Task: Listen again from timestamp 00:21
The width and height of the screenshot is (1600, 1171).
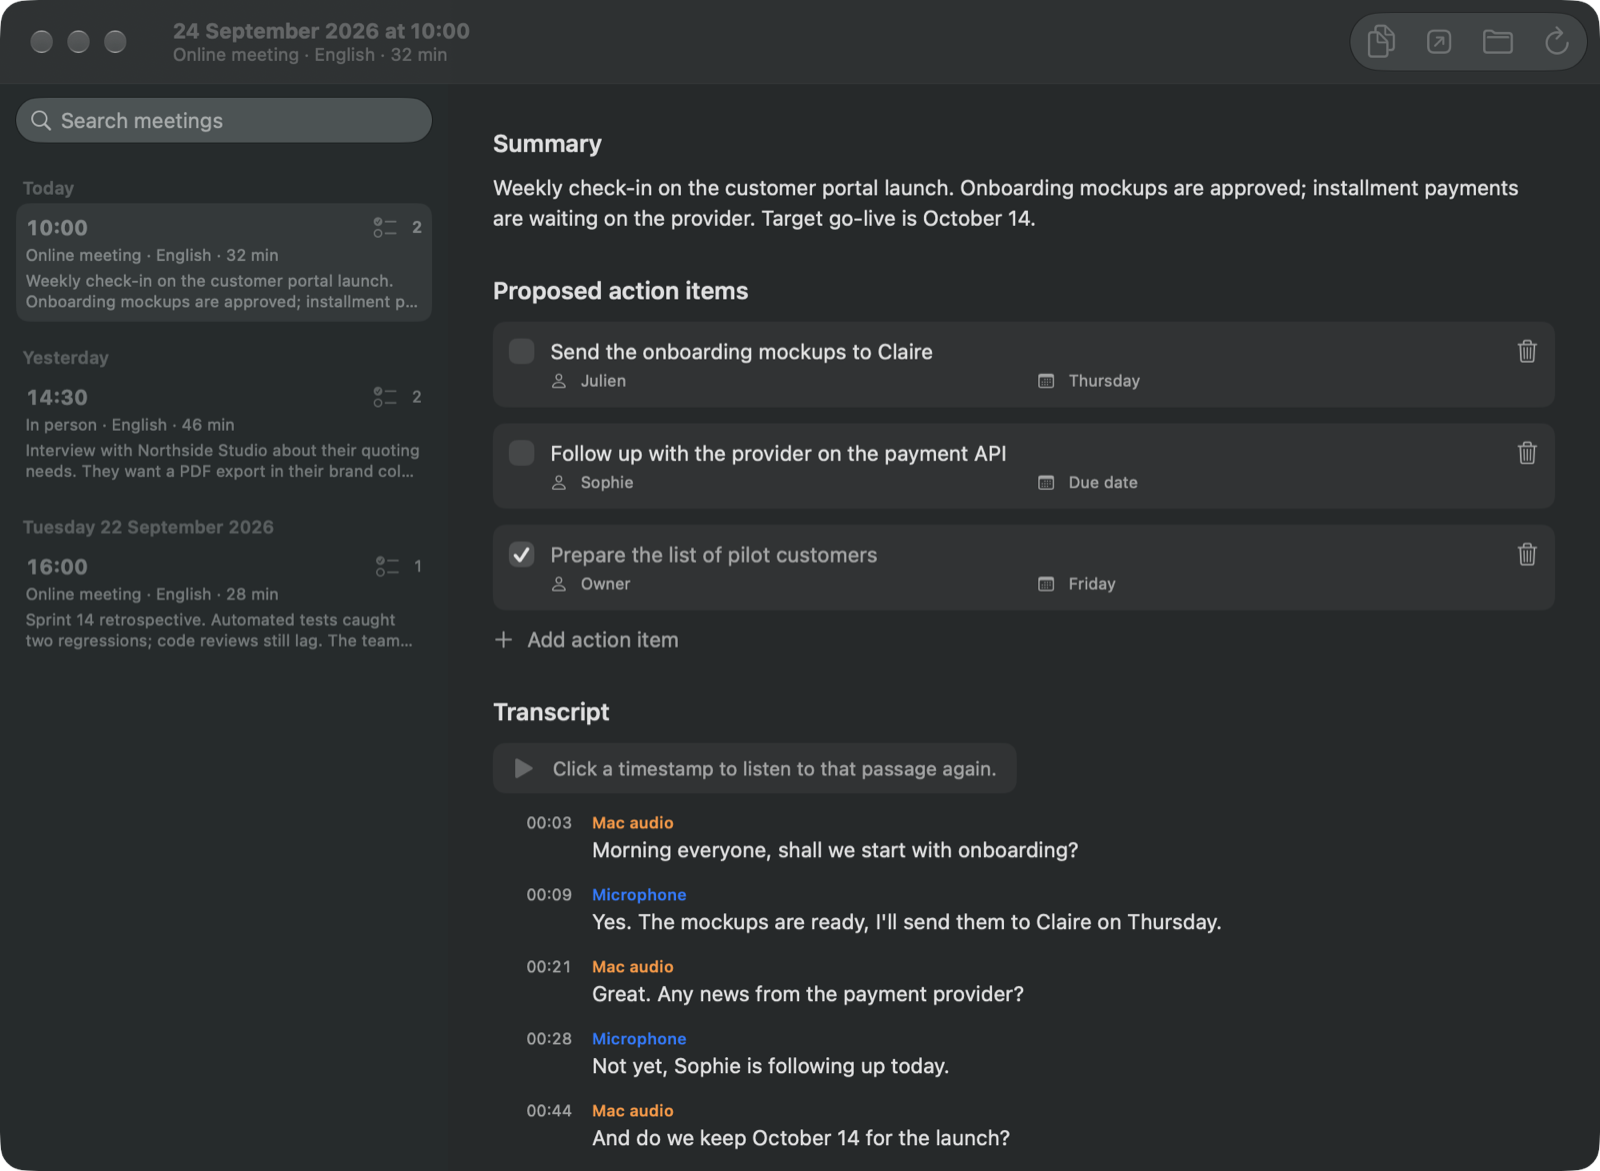Action: click(549, 967)
